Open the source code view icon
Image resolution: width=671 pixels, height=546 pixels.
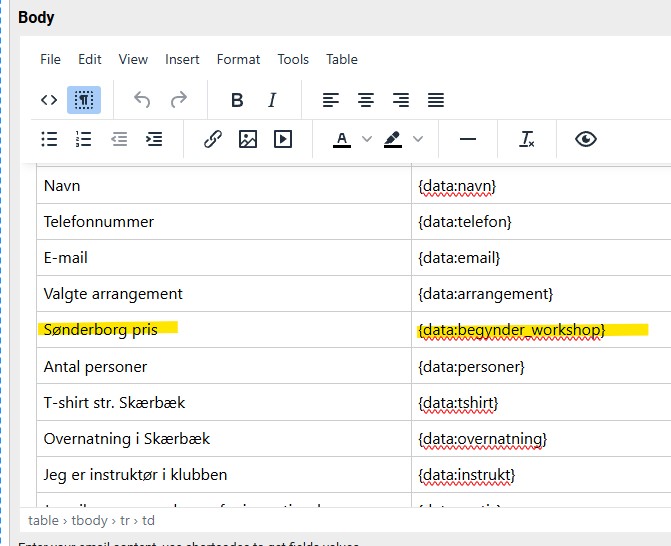click(49, 100)
